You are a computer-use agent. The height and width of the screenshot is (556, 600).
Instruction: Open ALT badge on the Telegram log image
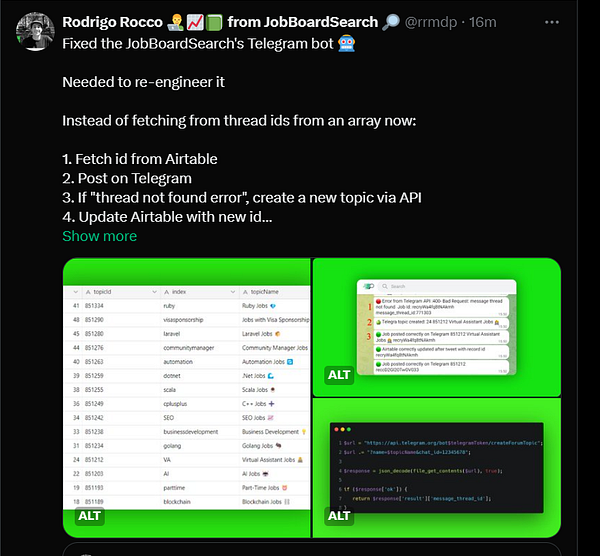pos(339,375)
